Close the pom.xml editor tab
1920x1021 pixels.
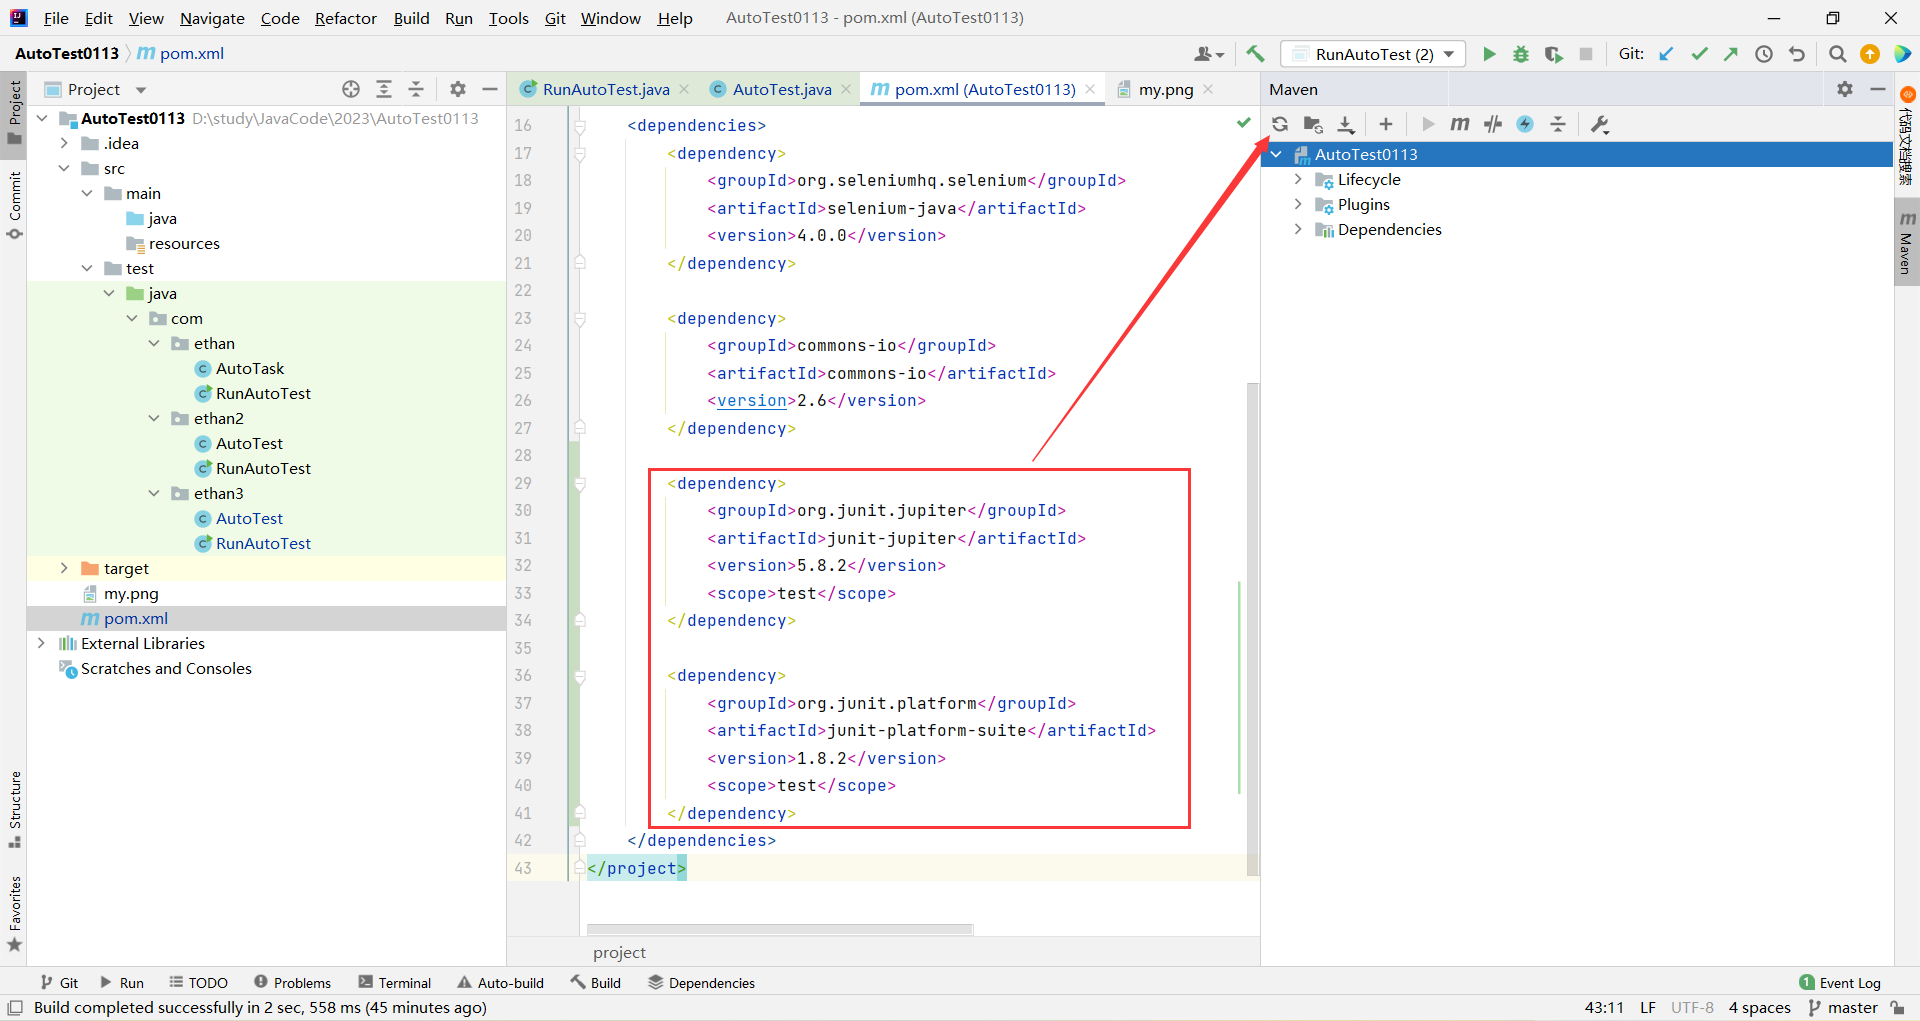pos(1090,89)
